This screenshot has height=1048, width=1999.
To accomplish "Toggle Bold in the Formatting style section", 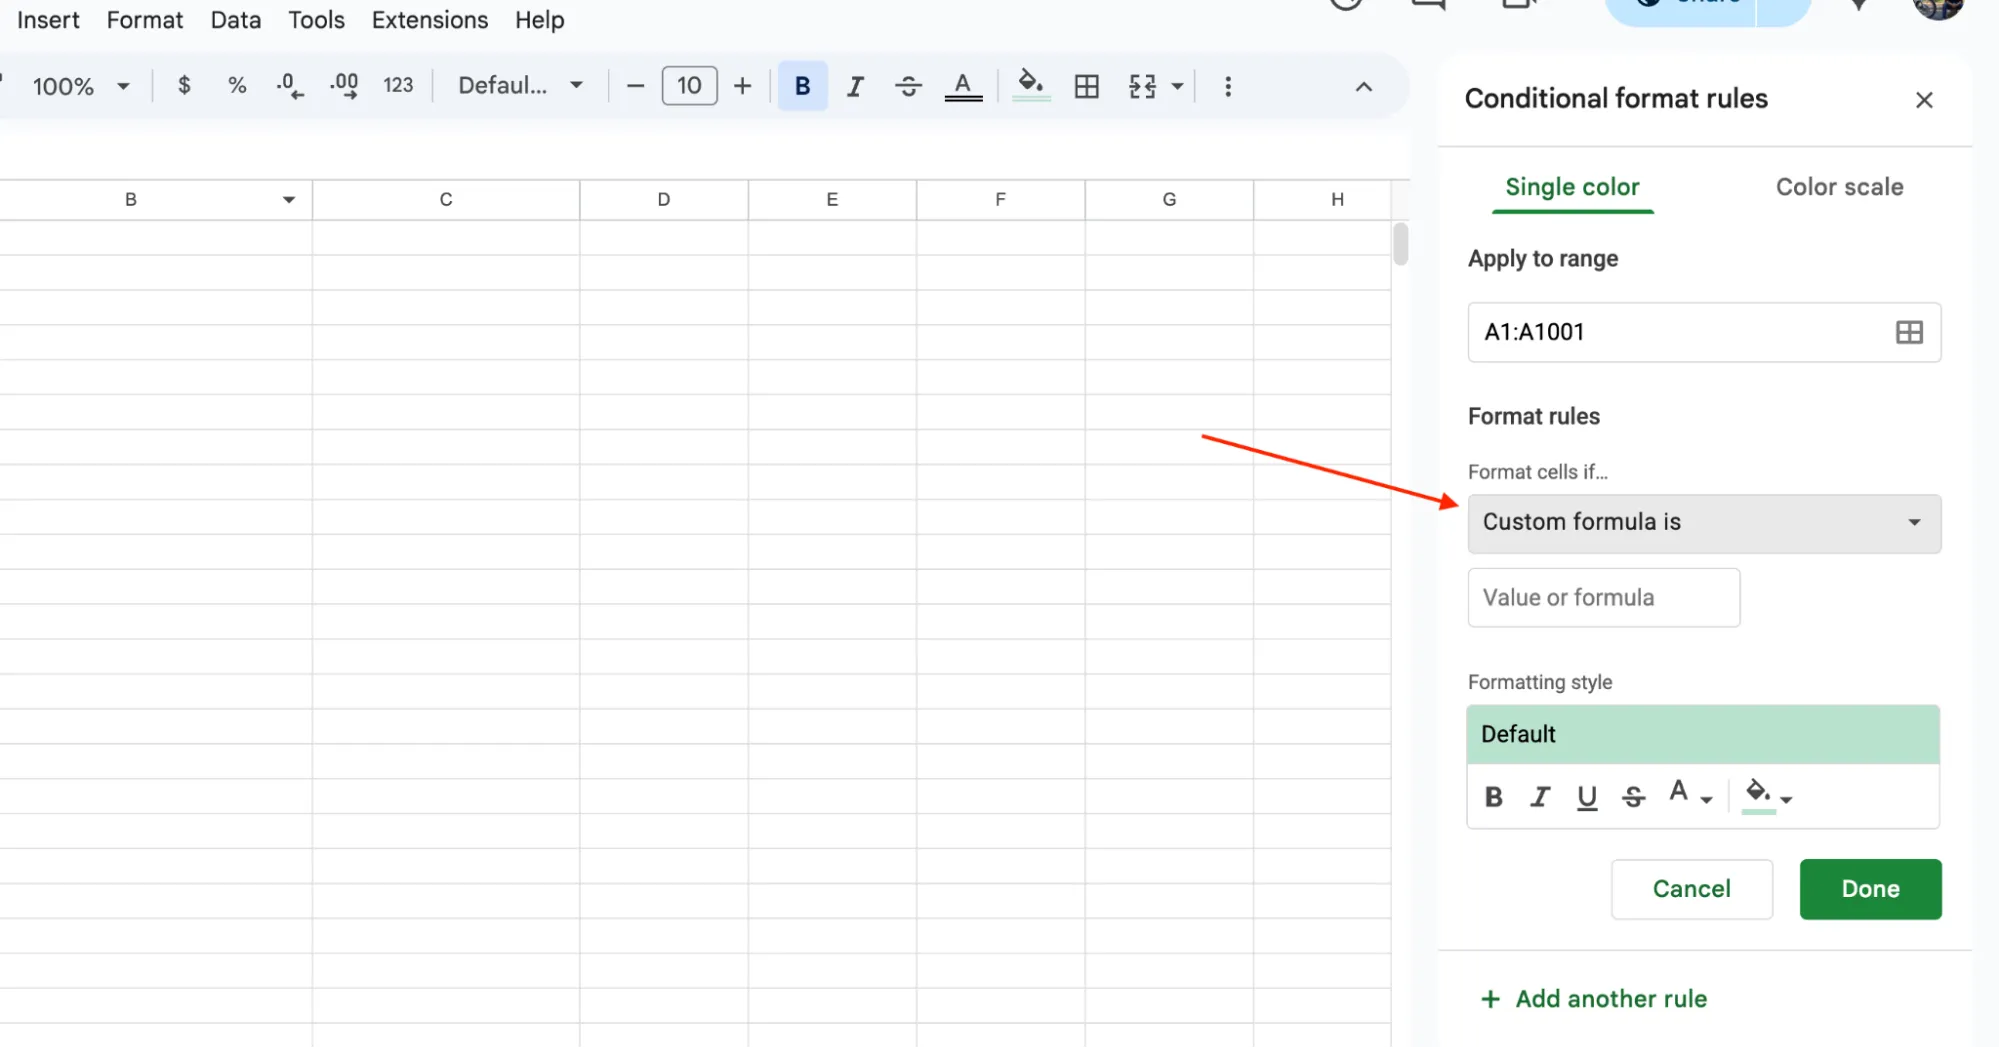I will (1492, 797).
